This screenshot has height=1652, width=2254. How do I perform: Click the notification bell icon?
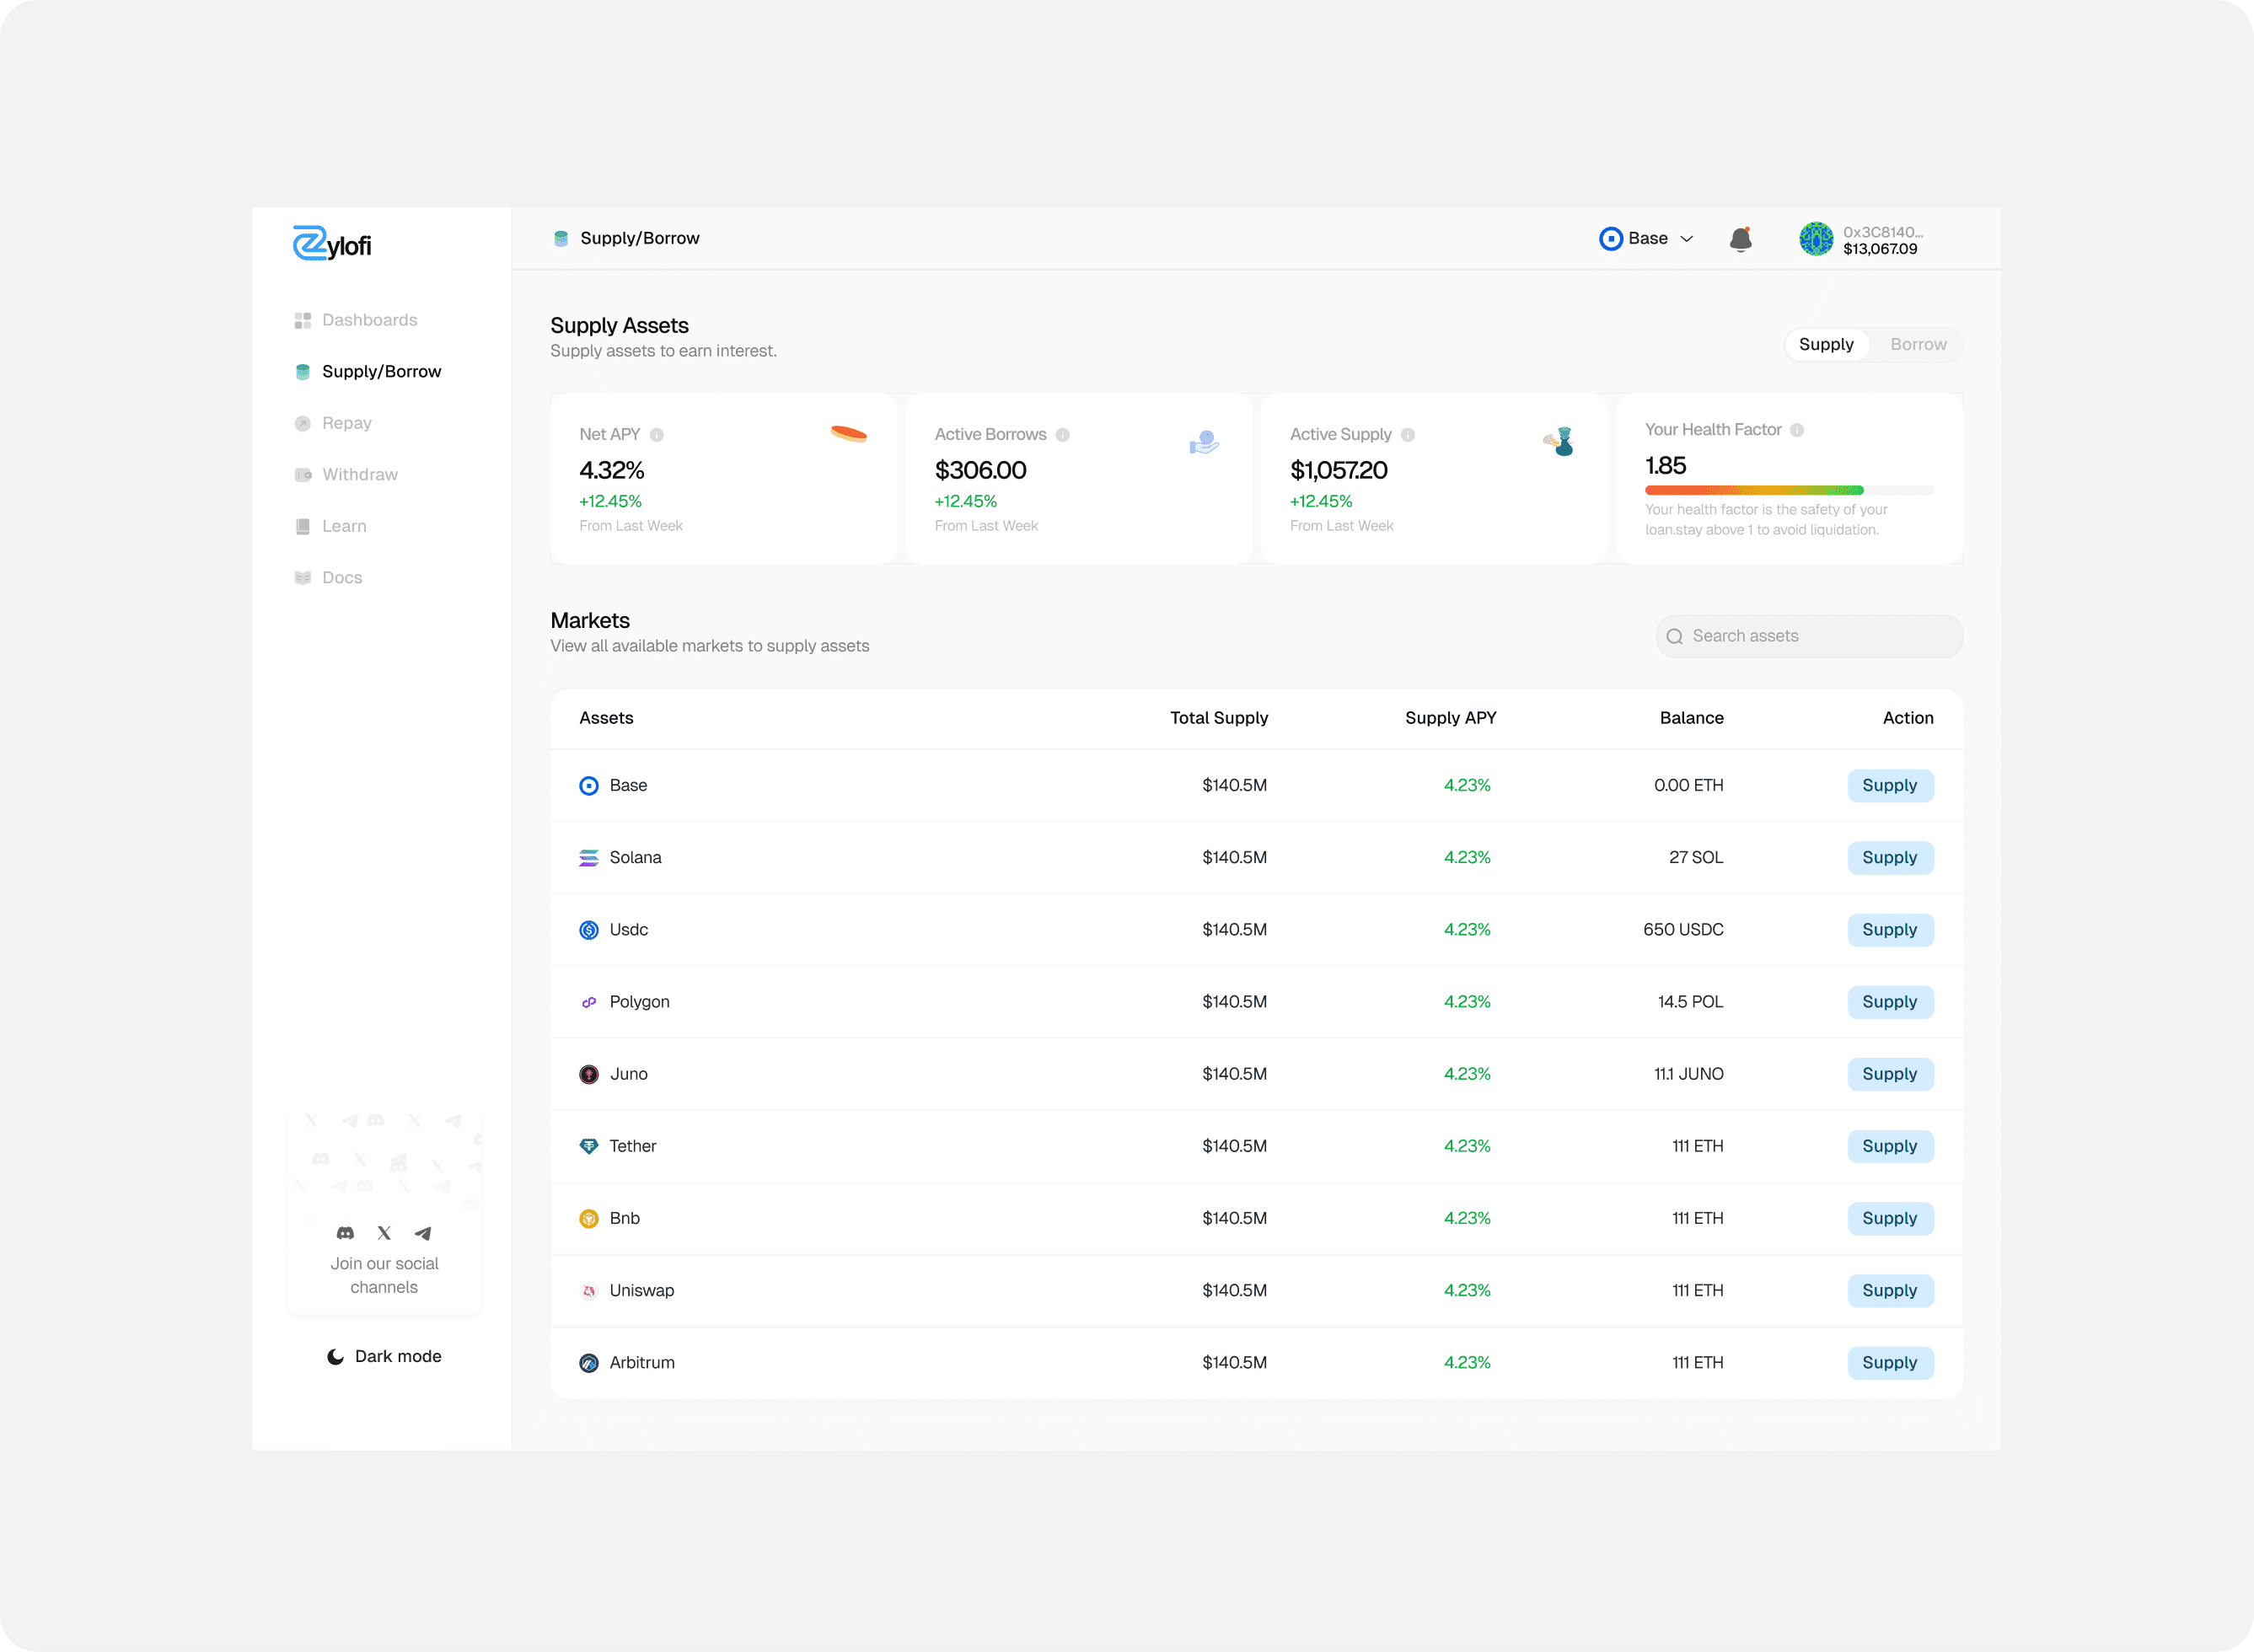[x=1740, y=239]
